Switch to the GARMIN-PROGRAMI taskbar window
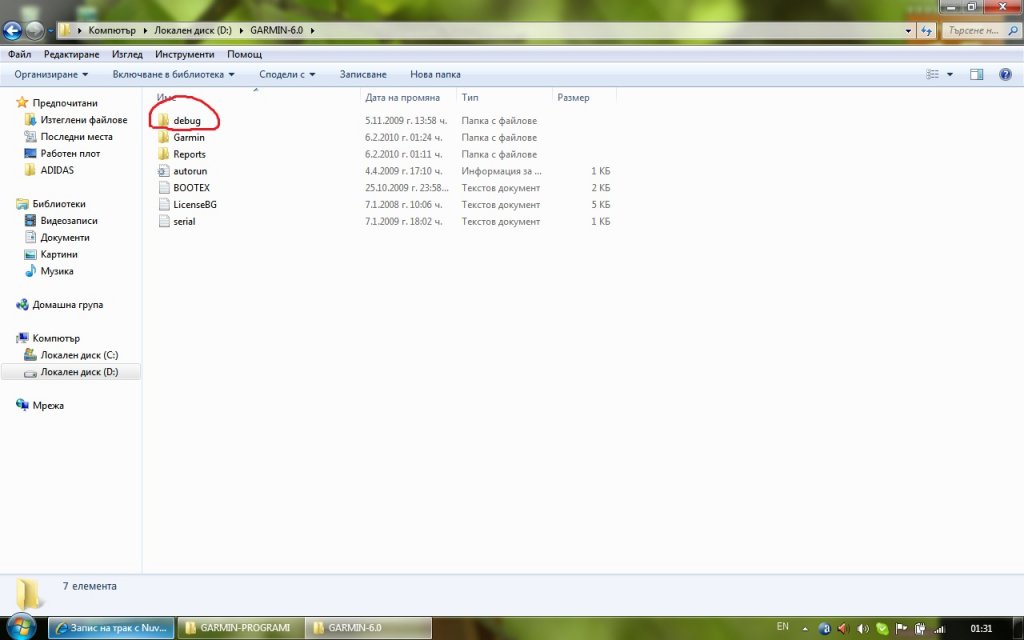Screen dimensions: 1024x640 [x=240, y=628]
